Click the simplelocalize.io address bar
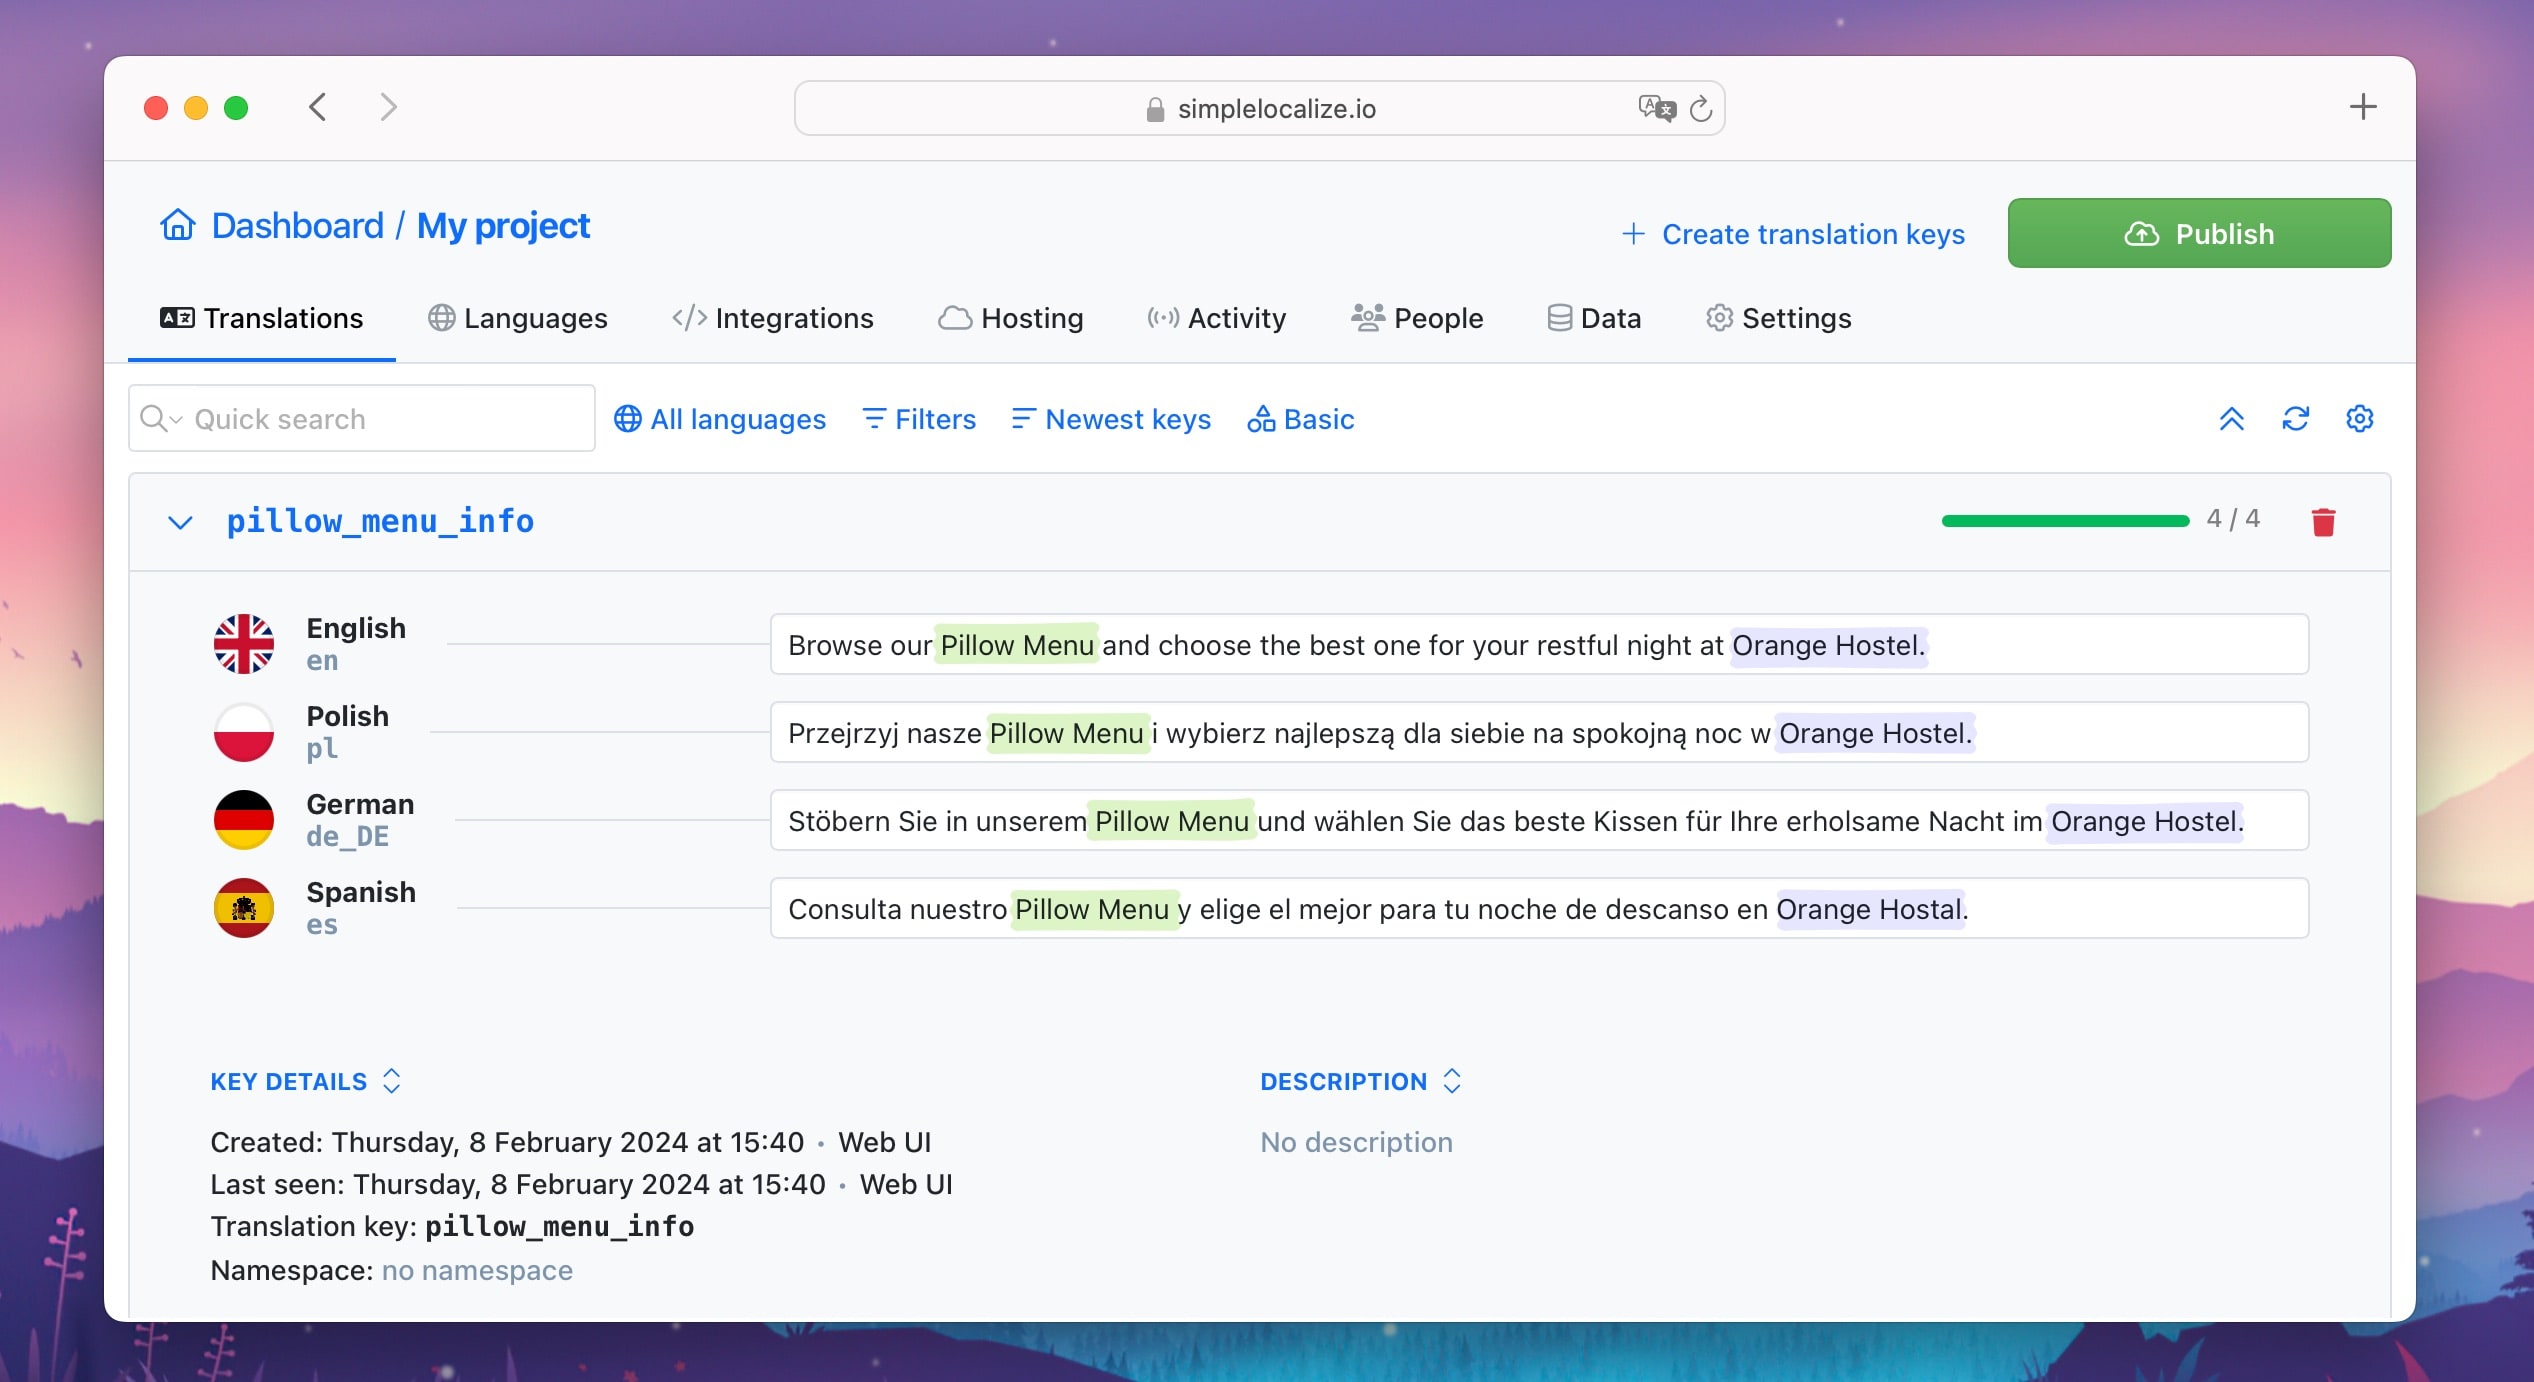 point(1259,108)
